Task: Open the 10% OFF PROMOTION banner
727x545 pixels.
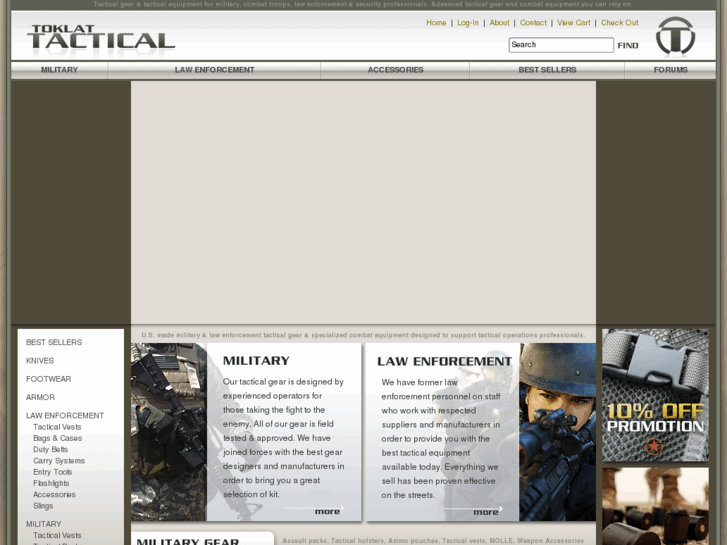Action: [655, 395]
